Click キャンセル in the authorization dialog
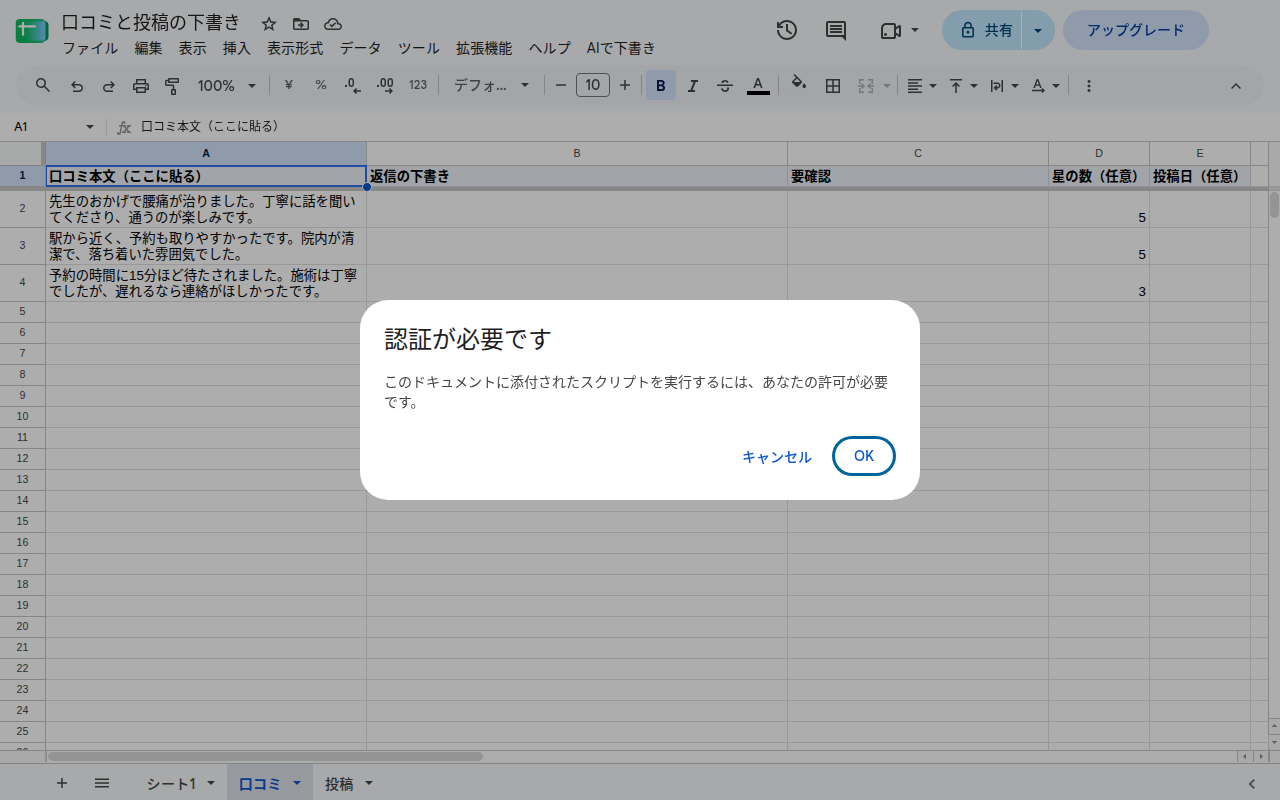The height and width of the screenshot is (800, 1280). pyautogui.click(x=776, y=457)
